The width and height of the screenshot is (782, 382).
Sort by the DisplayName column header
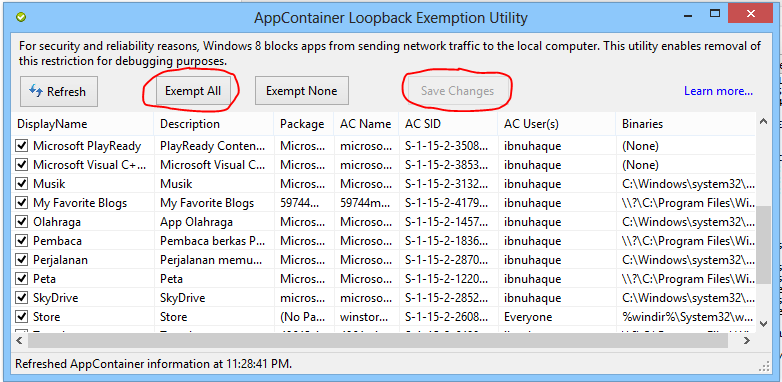(x=83, y=124)
